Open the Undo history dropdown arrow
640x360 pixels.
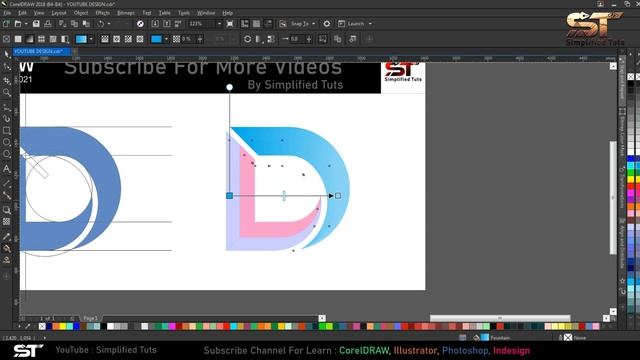pos(109,24)
